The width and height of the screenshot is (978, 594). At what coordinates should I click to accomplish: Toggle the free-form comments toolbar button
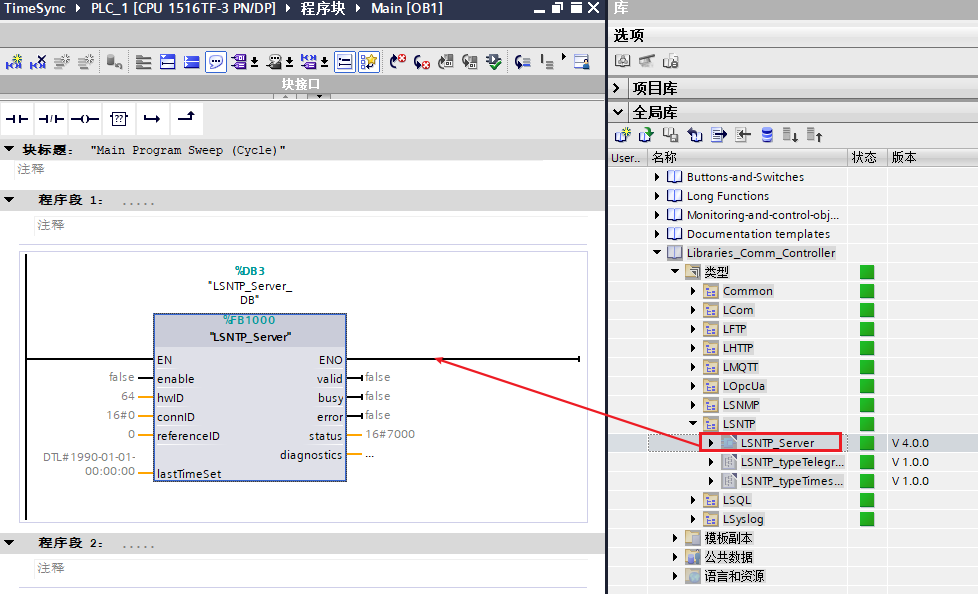(343, 62)
